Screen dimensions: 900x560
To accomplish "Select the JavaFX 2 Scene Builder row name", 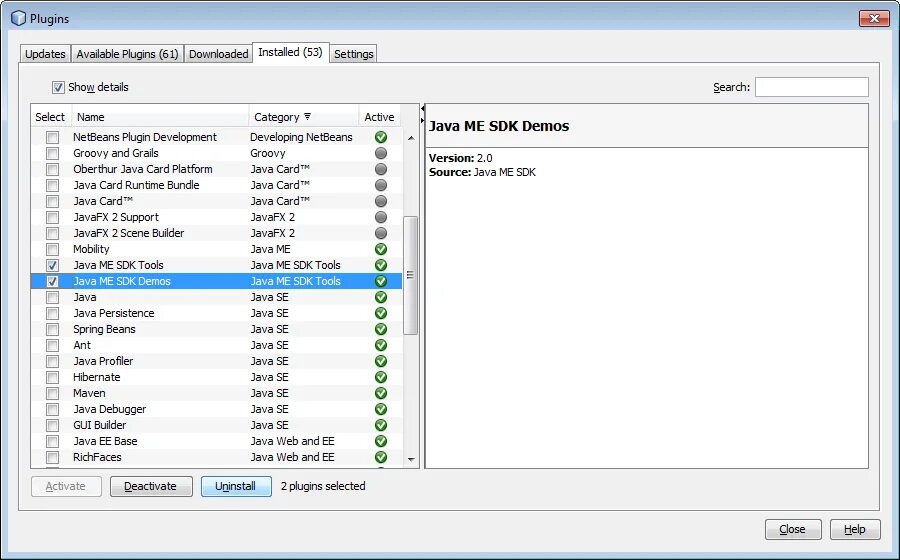I will pyautogui.click(x=129, y=234).
